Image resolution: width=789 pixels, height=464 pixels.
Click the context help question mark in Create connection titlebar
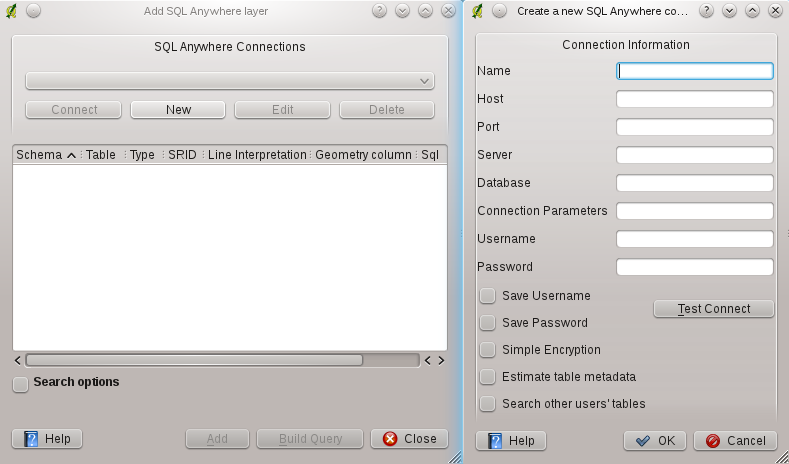[x=708, y=11]
